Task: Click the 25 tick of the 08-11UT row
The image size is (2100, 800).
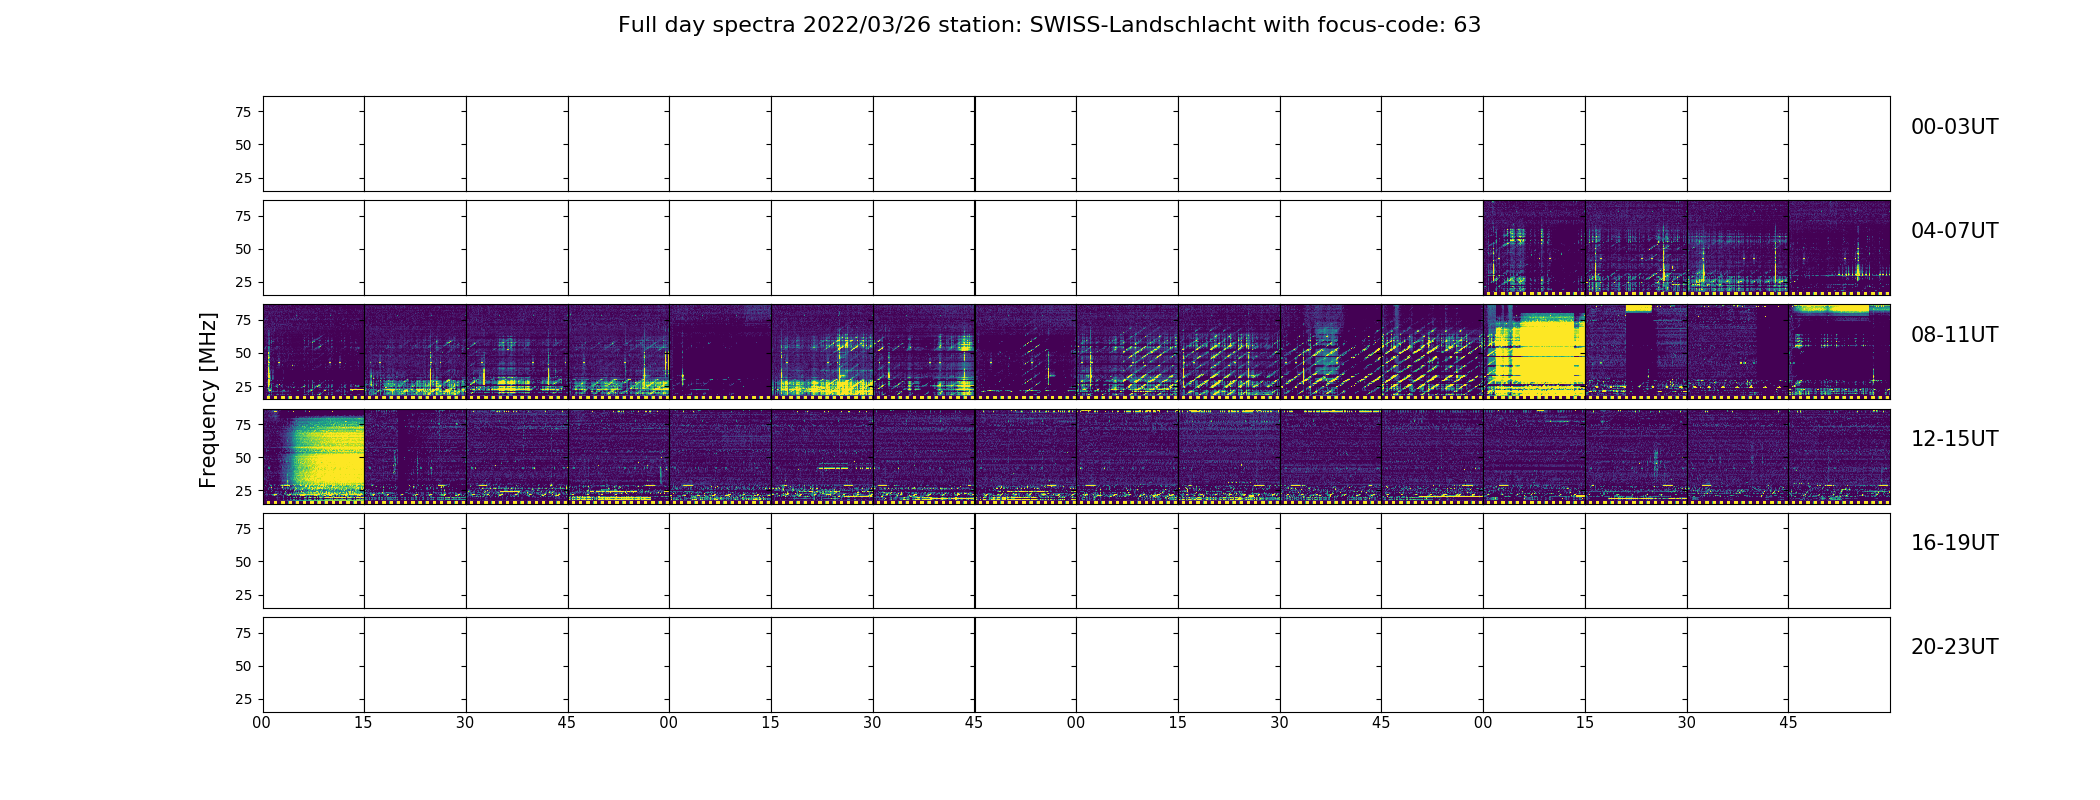Action: click(243, 386)
